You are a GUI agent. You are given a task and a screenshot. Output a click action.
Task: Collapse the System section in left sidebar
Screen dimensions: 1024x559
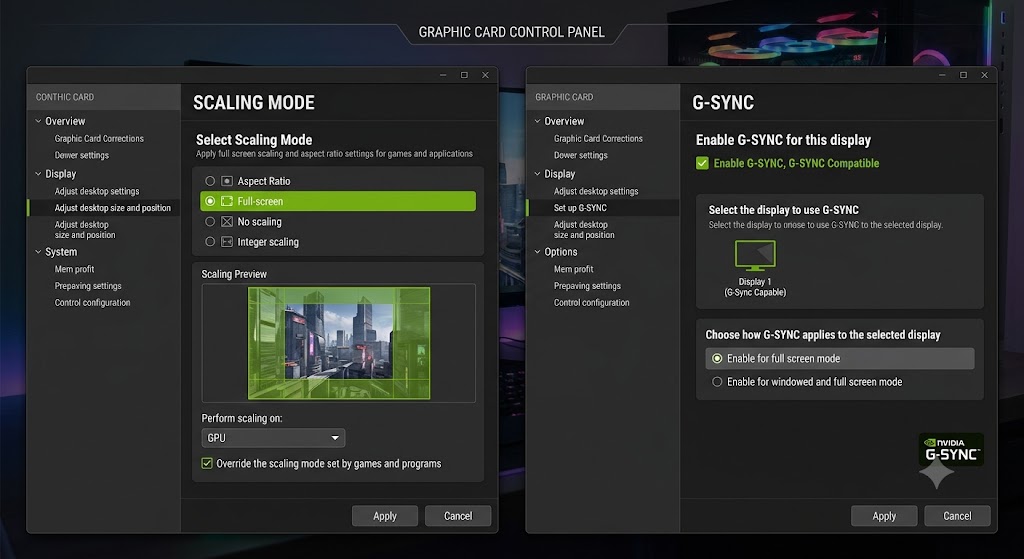point(38,252)
